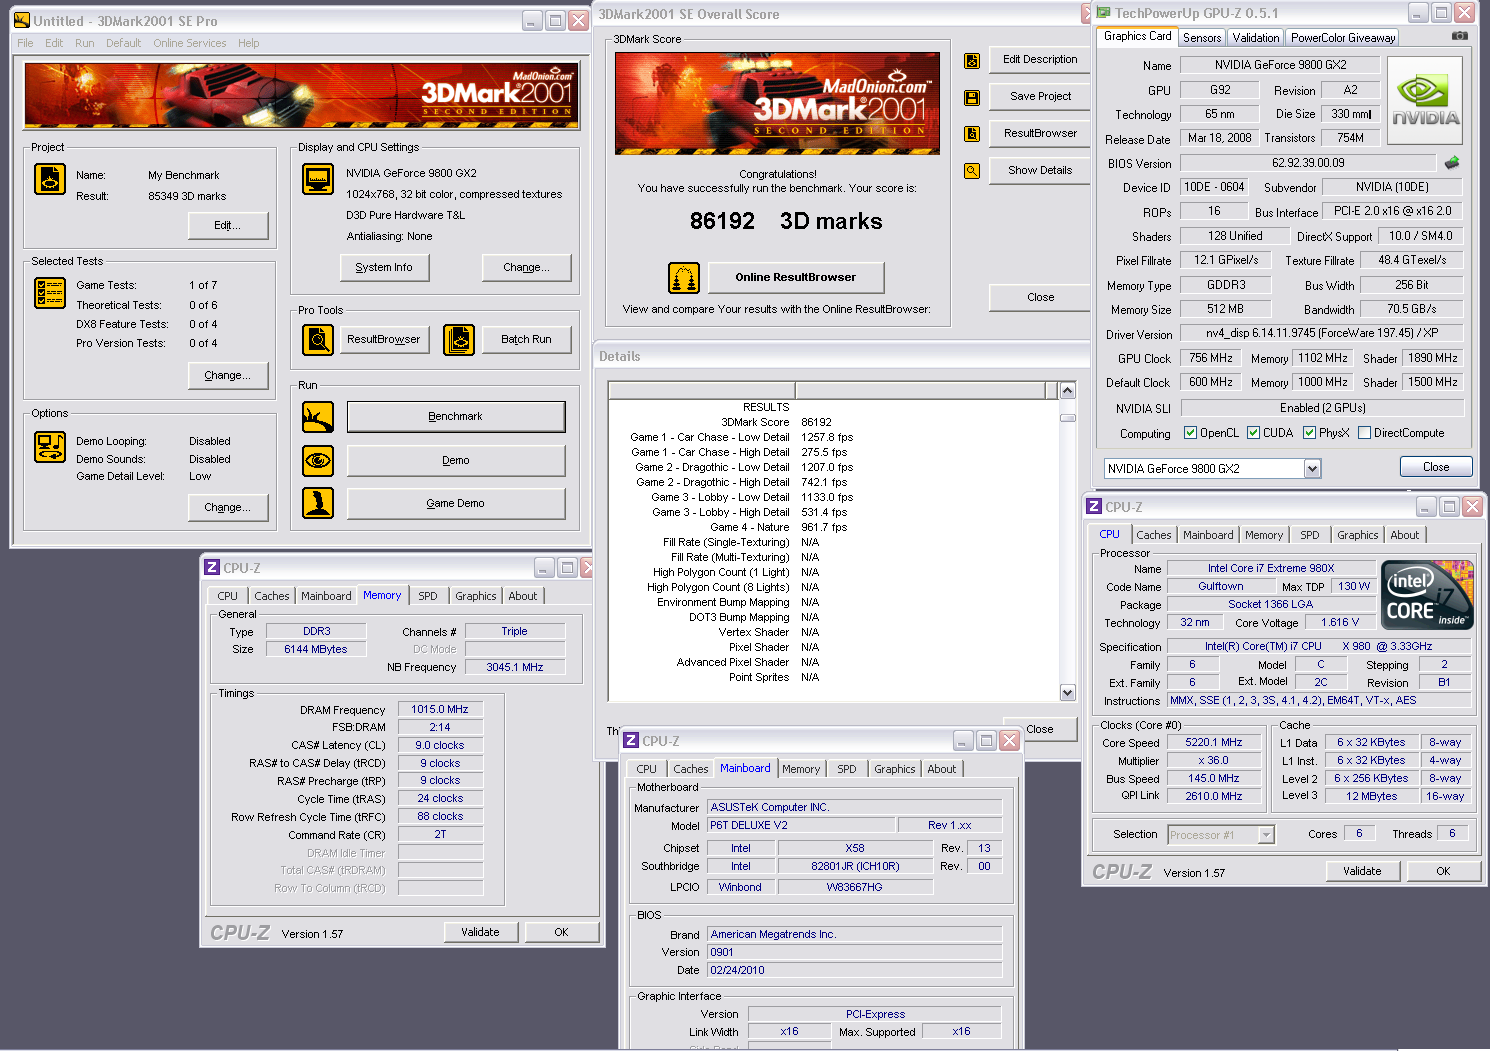This screenshot has height=1051, width=1490.
Task: Open the File menu in 3DMark2001
Action: coord(25,43)
